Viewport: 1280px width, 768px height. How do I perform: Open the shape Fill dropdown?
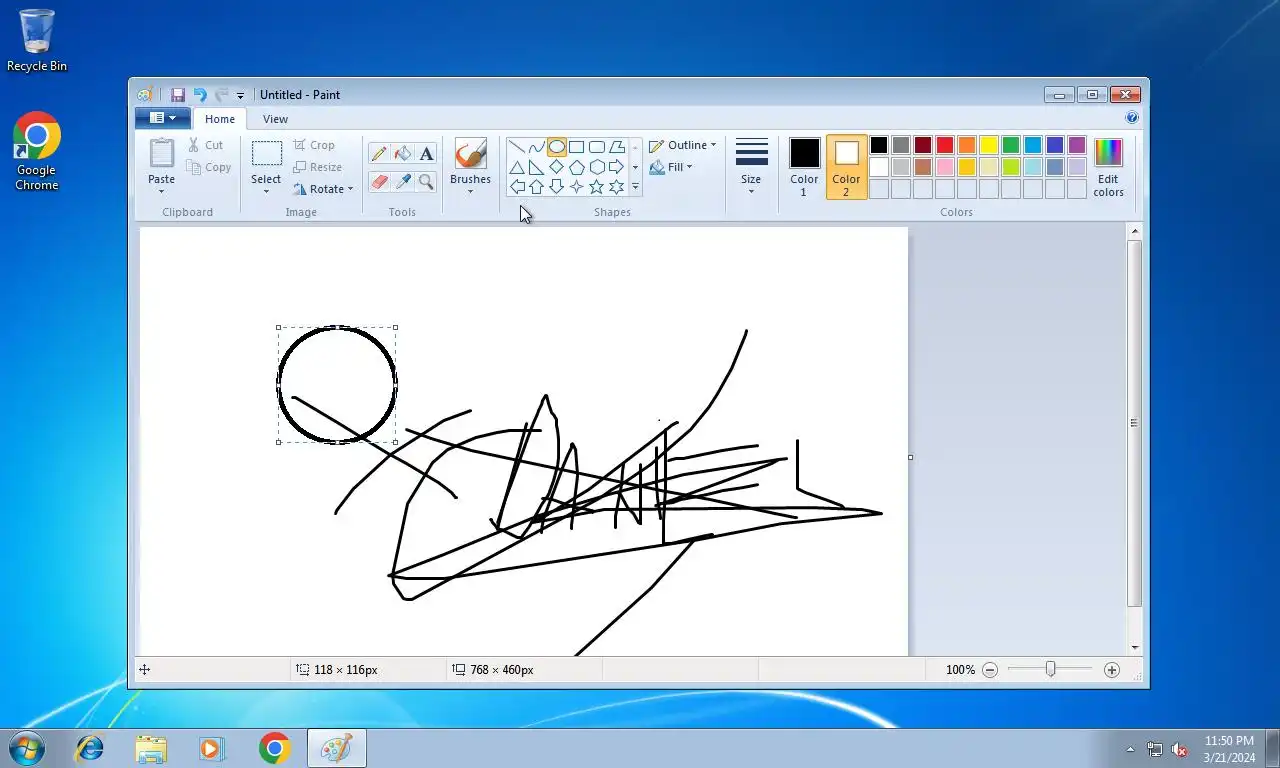[671, 167]
